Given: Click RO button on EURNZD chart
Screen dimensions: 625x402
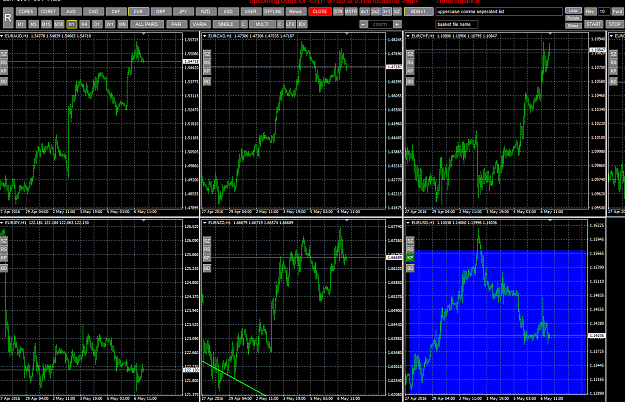Looking at the screenshot, I should [x=207, y=269].
